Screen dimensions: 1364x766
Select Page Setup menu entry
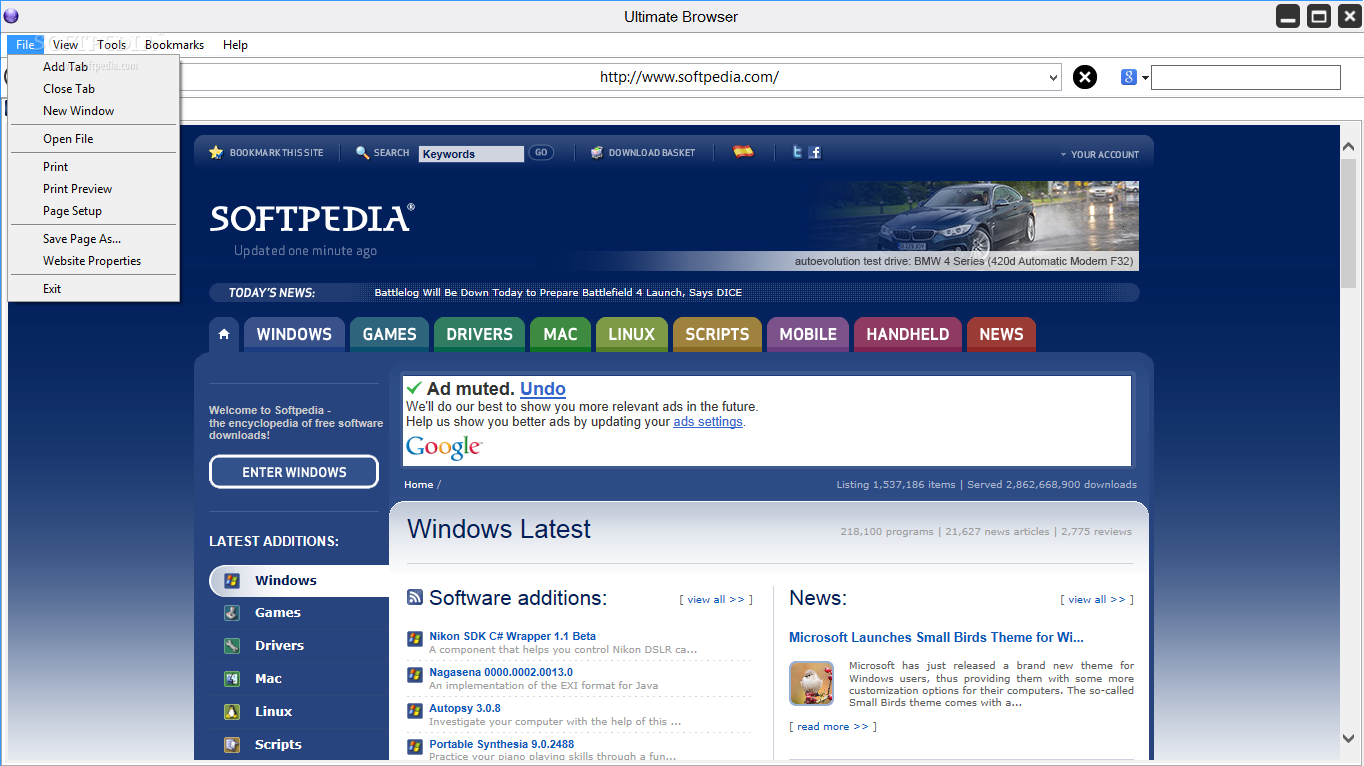93,211
